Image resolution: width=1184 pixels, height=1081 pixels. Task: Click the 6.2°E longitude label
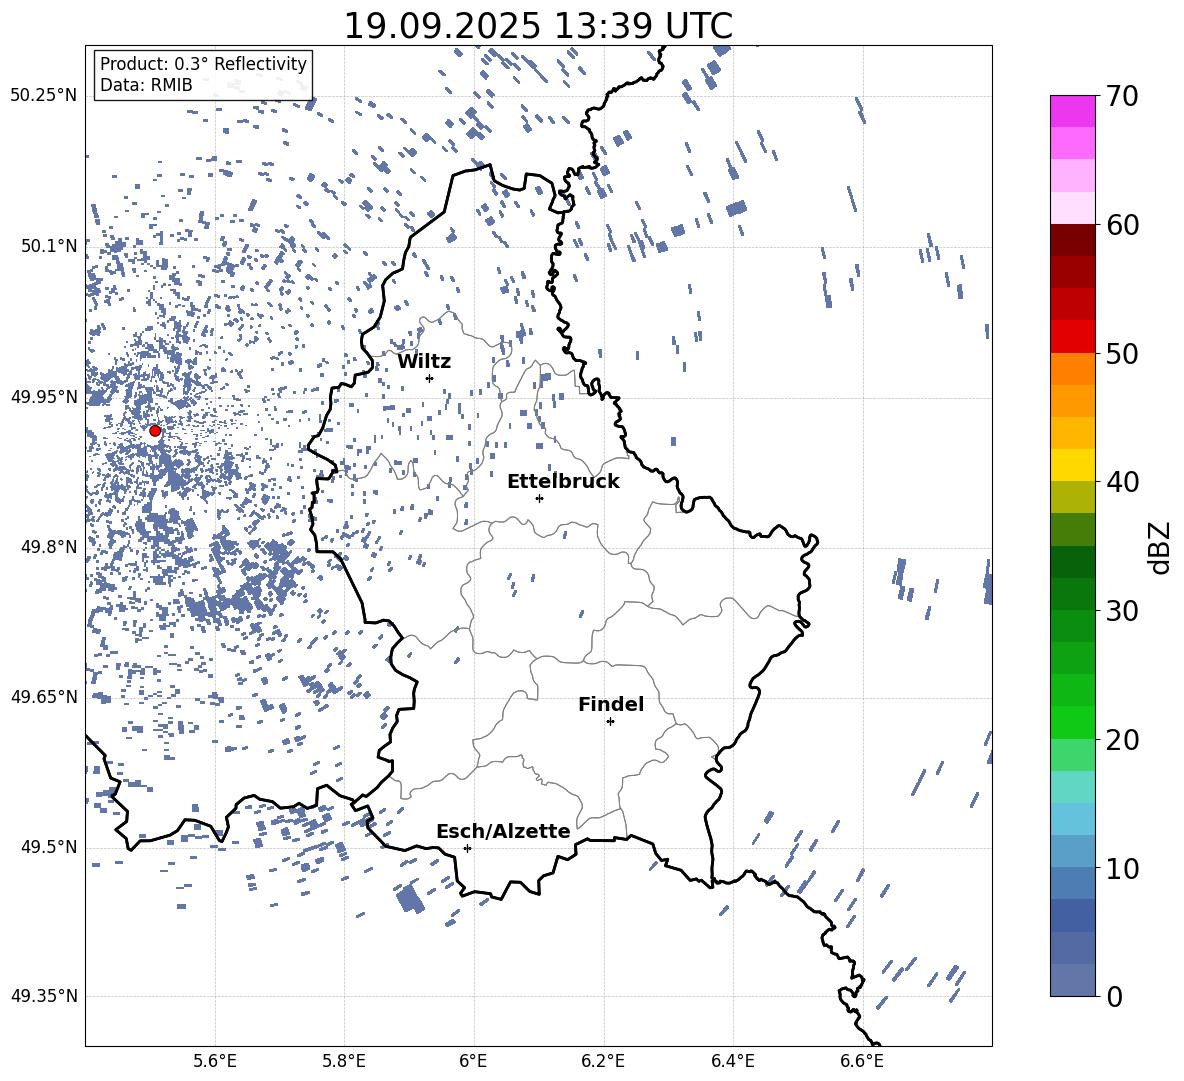(603, 1061)
